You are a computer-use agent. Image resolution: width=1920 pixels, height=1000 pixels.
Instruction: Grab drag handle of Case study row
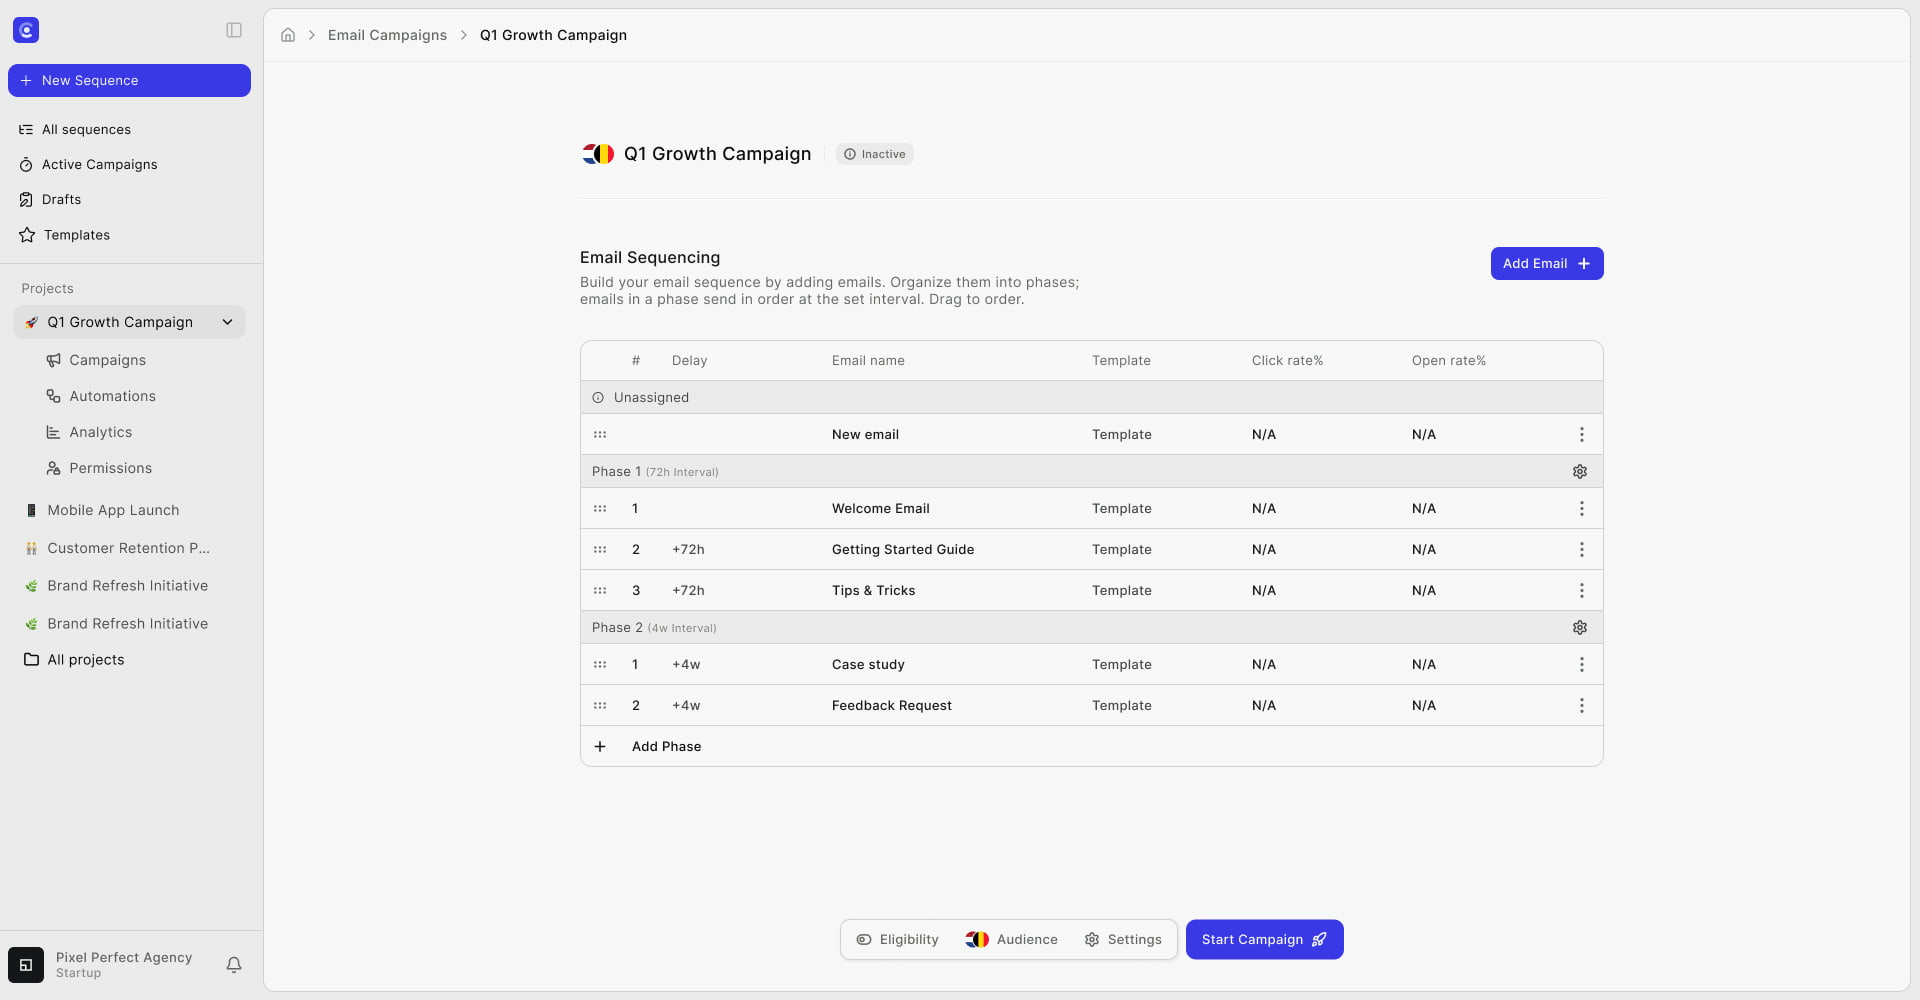(600, 664)
